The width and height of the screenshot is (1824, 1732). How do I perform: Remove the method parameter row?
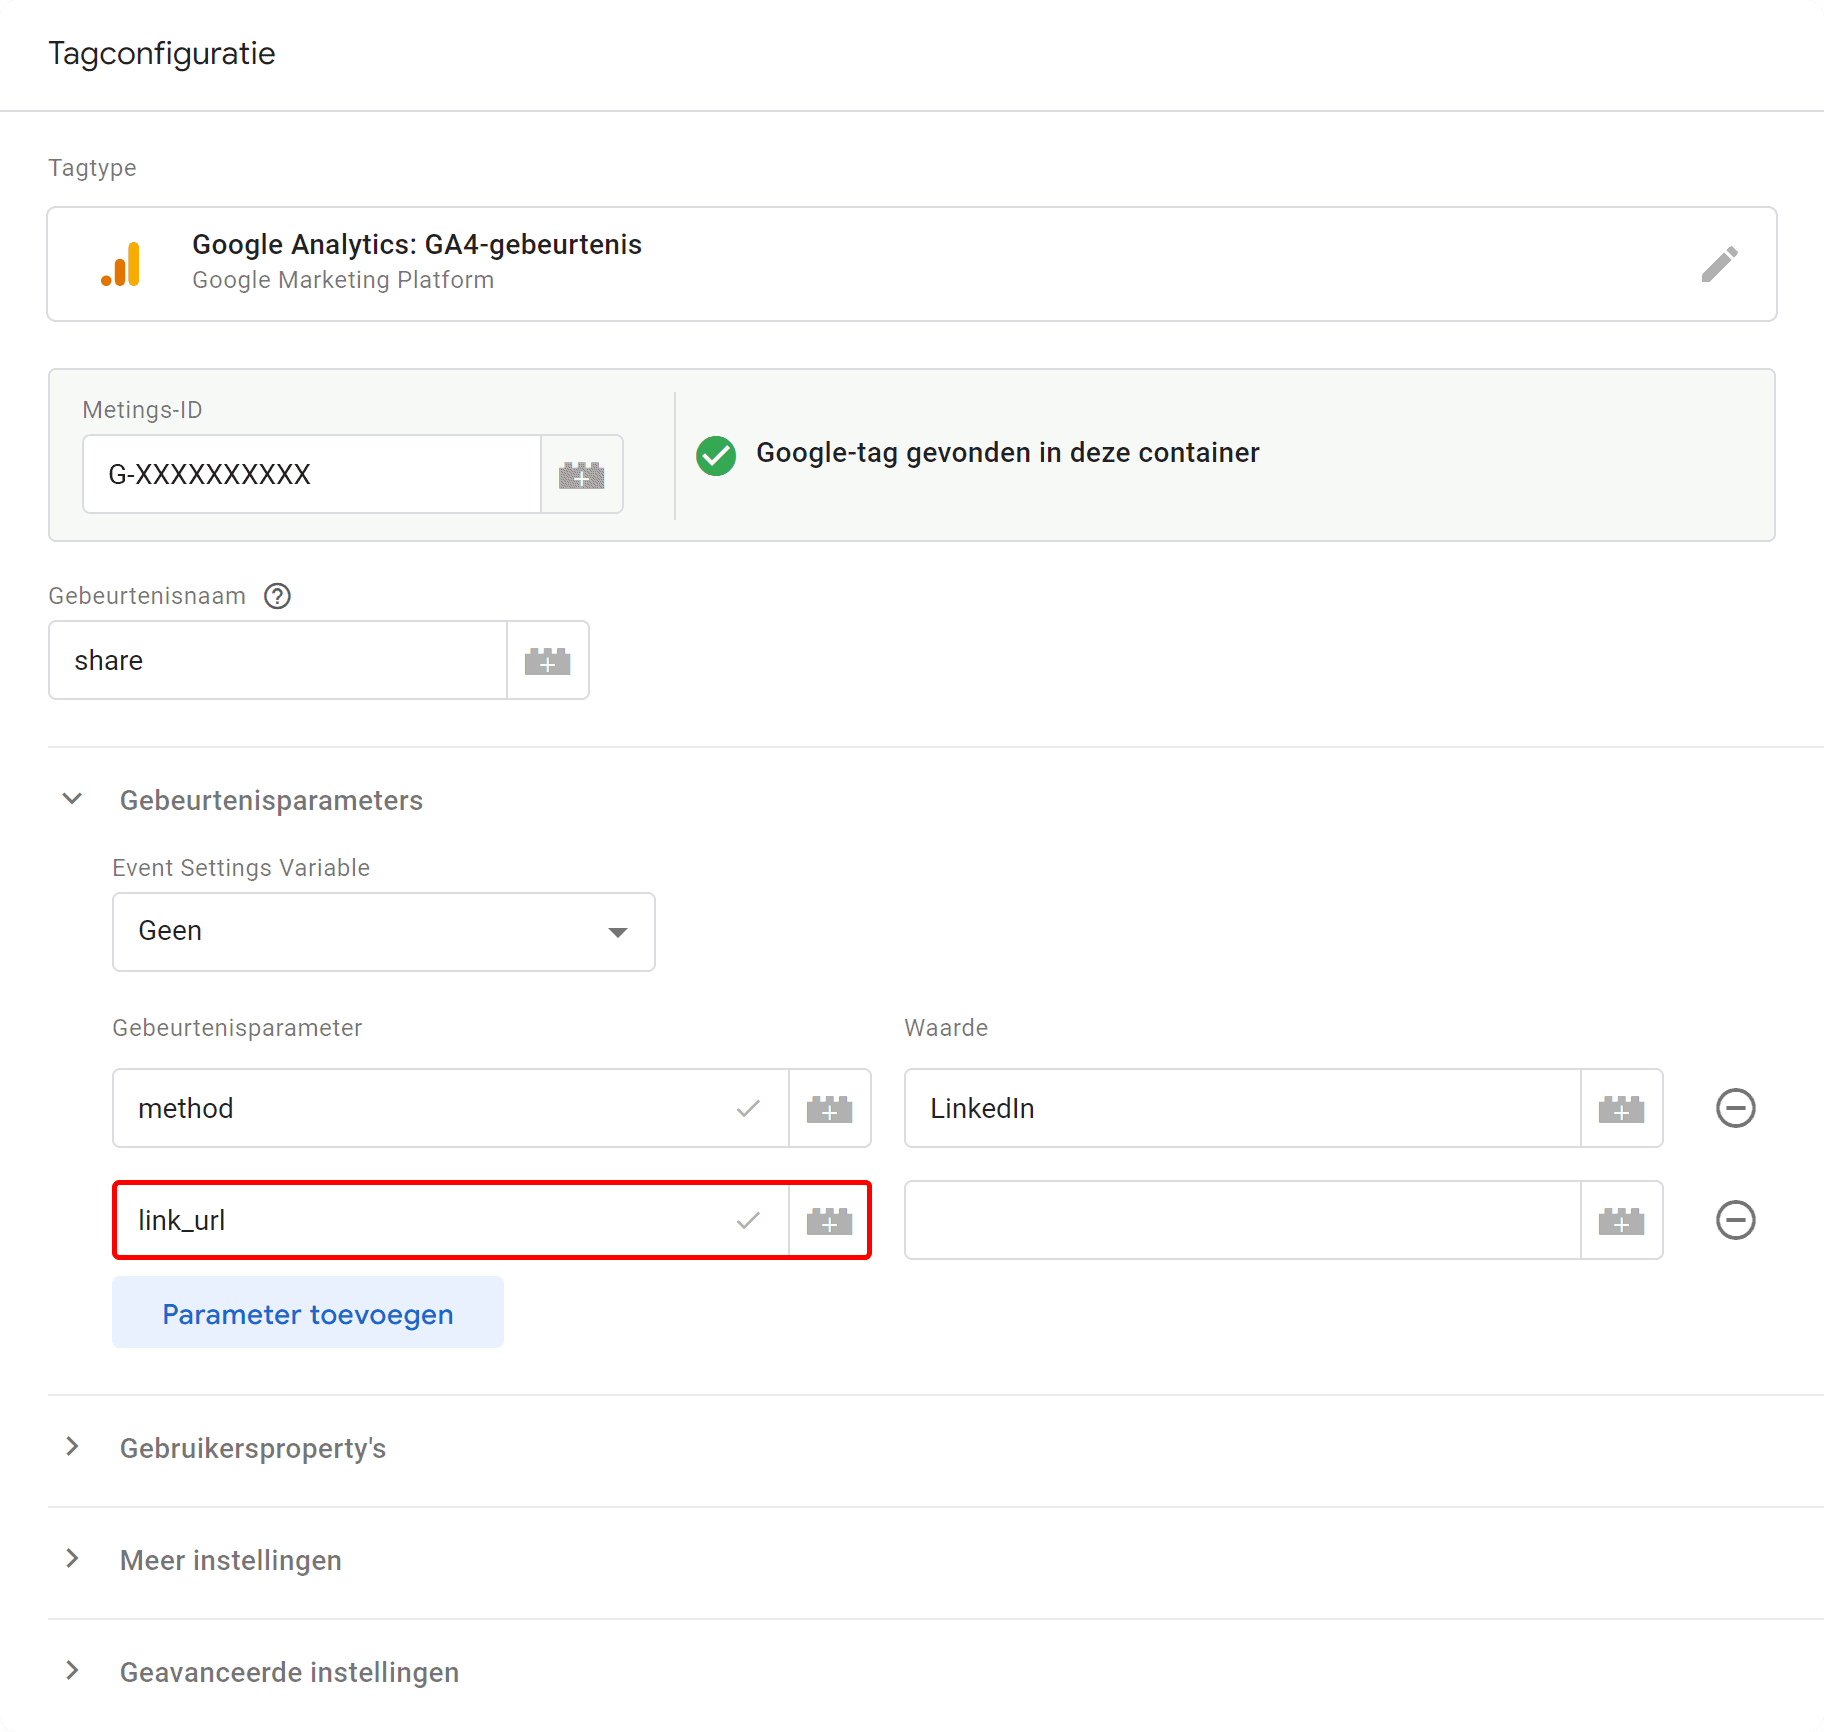point(1736,1108)
